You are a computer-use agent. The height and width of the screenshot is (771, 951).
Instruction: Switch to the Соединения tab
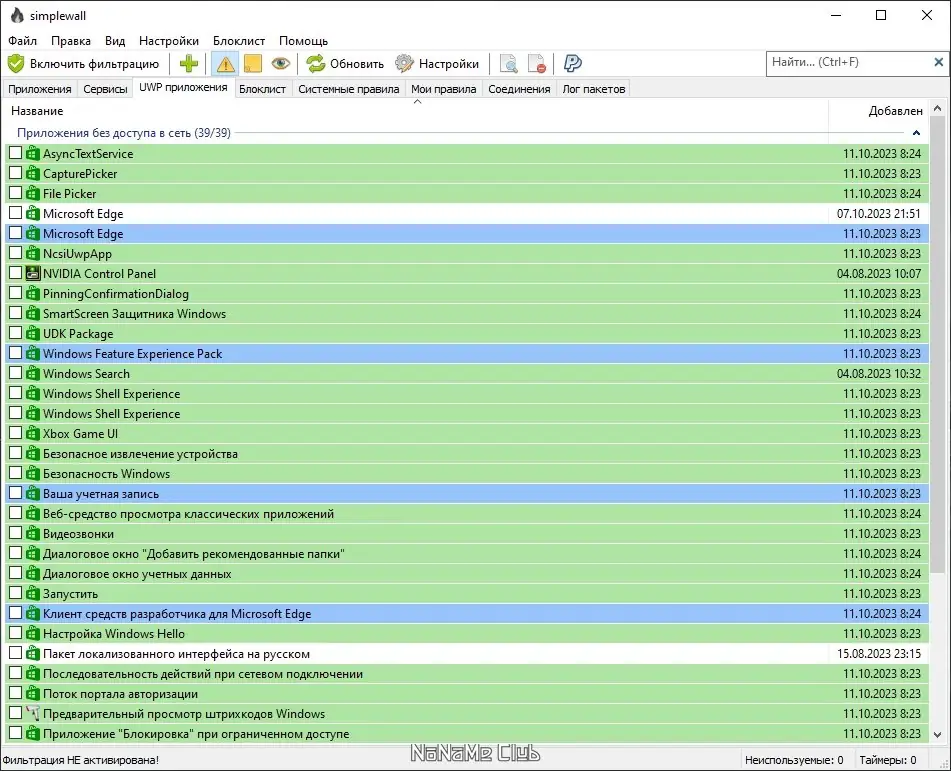coord(519,89)
